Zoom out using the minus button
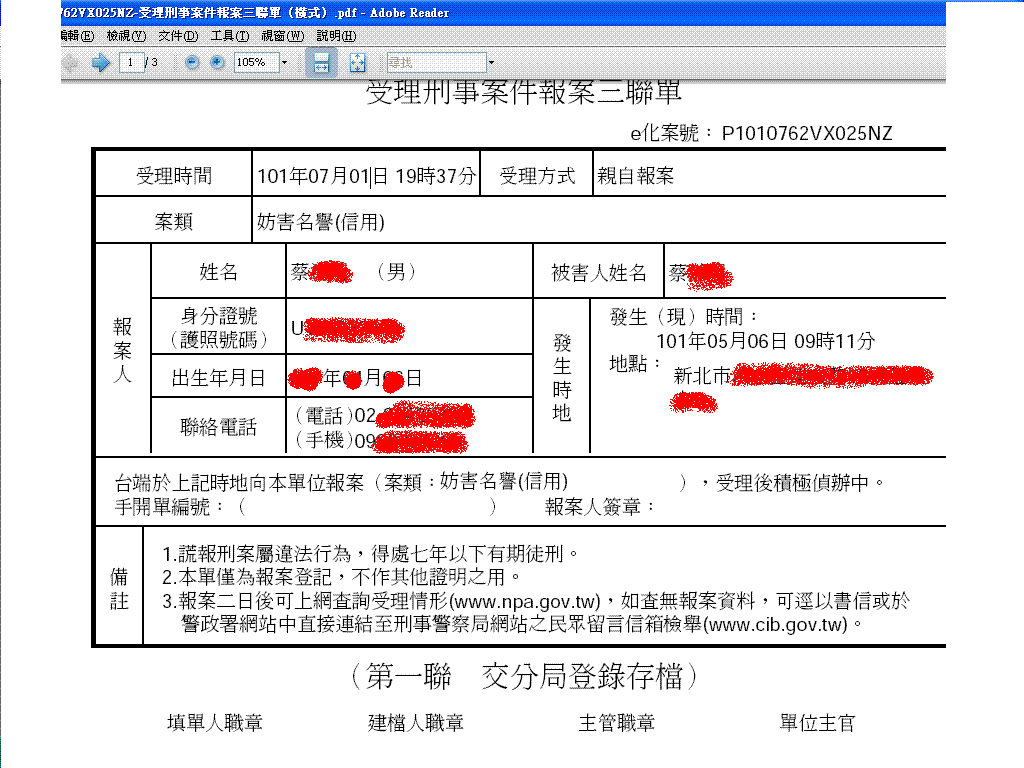Viewport: 1024px width, 768px height. pos(191,63)
